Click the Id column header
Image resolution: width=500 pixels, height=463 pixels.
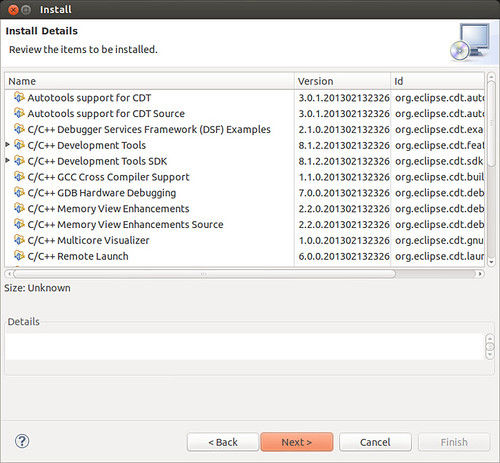pos(437,81)
